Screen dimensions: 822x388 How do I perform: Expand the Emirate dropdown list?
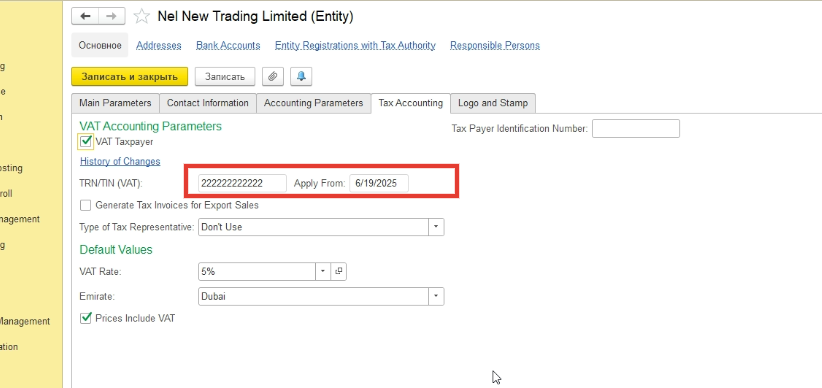click(x=436, y=296)
